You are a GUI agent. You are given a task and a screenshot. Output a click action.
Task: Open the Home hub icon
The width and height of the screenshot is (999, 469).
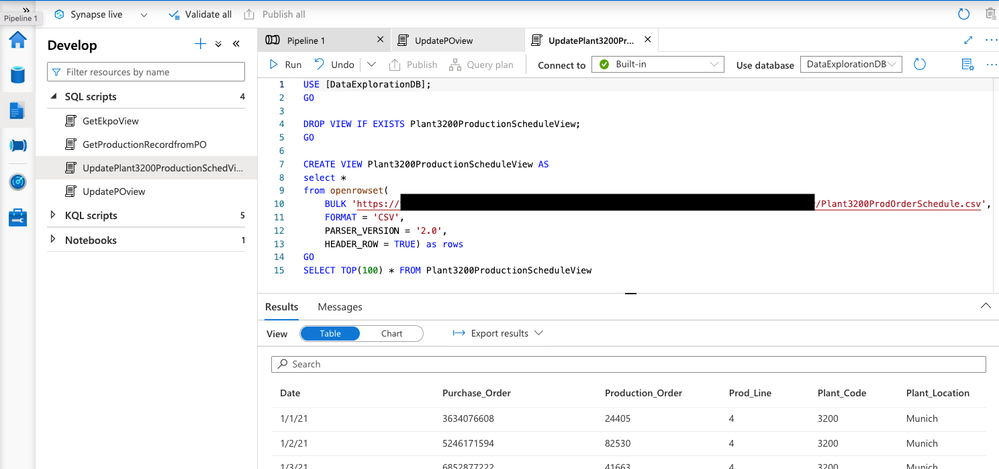point(18,40)
